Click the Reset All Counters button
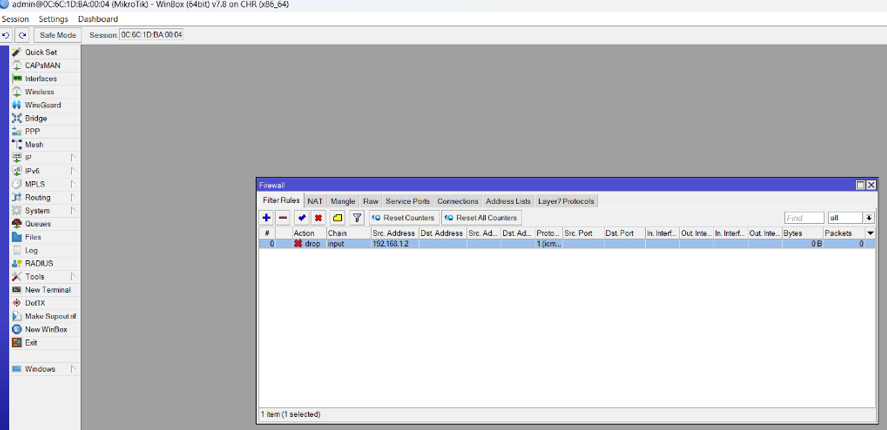Image resolution: width=887 pixels, height=430 pixels. point(481,218)
